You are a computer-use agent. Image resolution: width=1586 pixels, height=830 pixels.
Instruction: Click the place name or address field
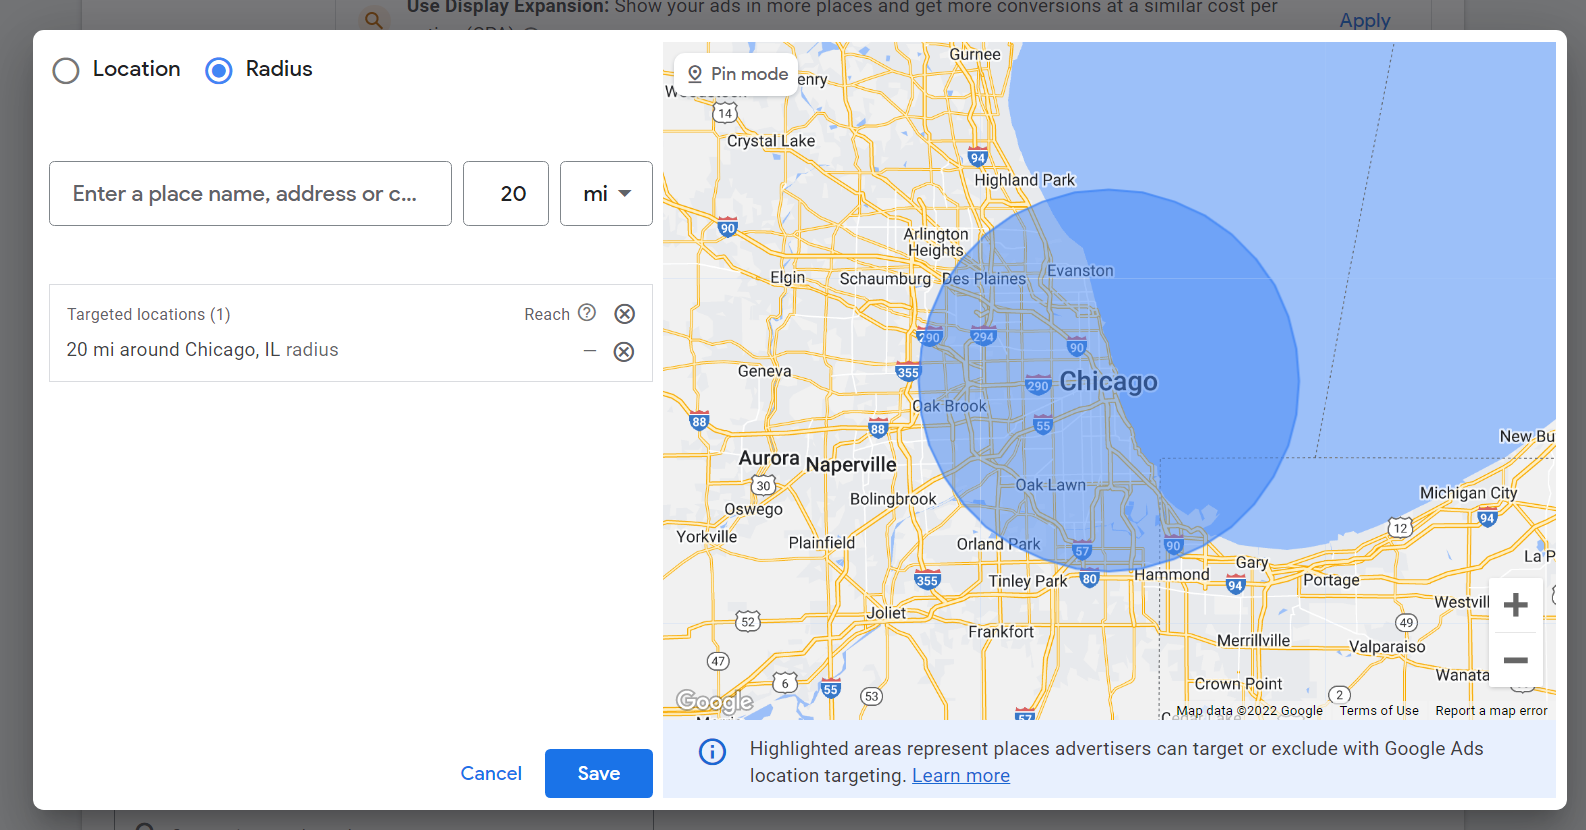pyautogui.click(x=250, y=194)
